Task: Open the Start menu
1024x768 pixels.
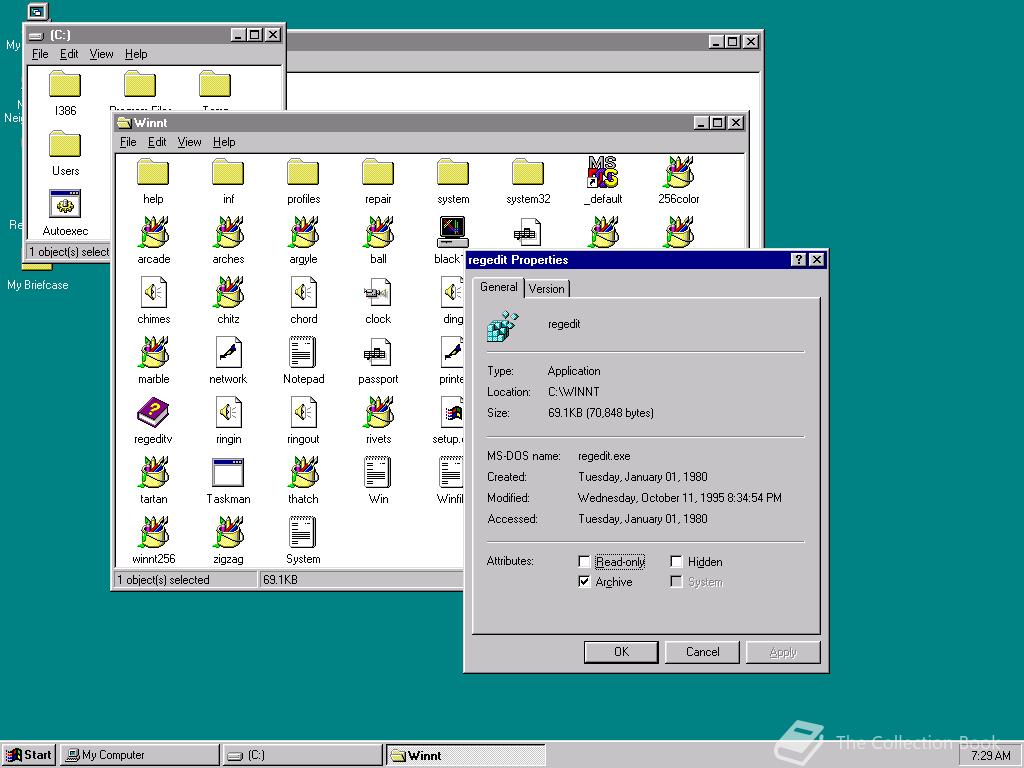Action: tap(29, 755)
